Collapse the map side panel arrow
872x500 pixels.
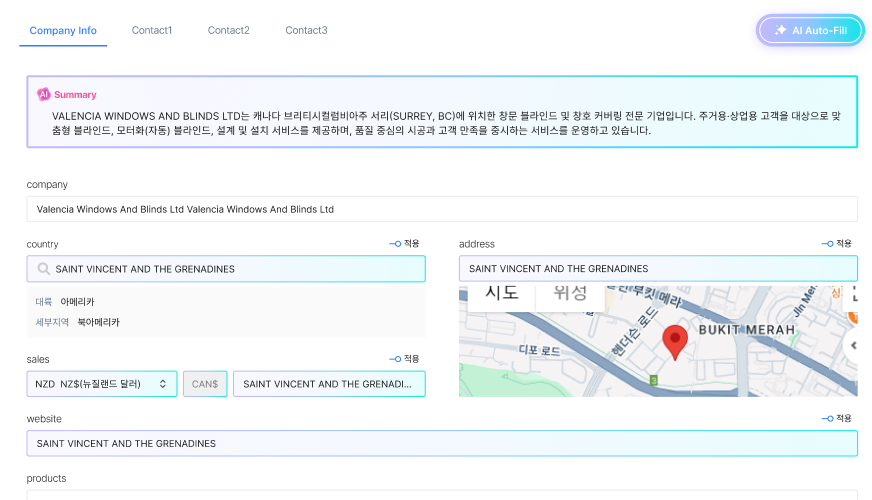point(853,345)
